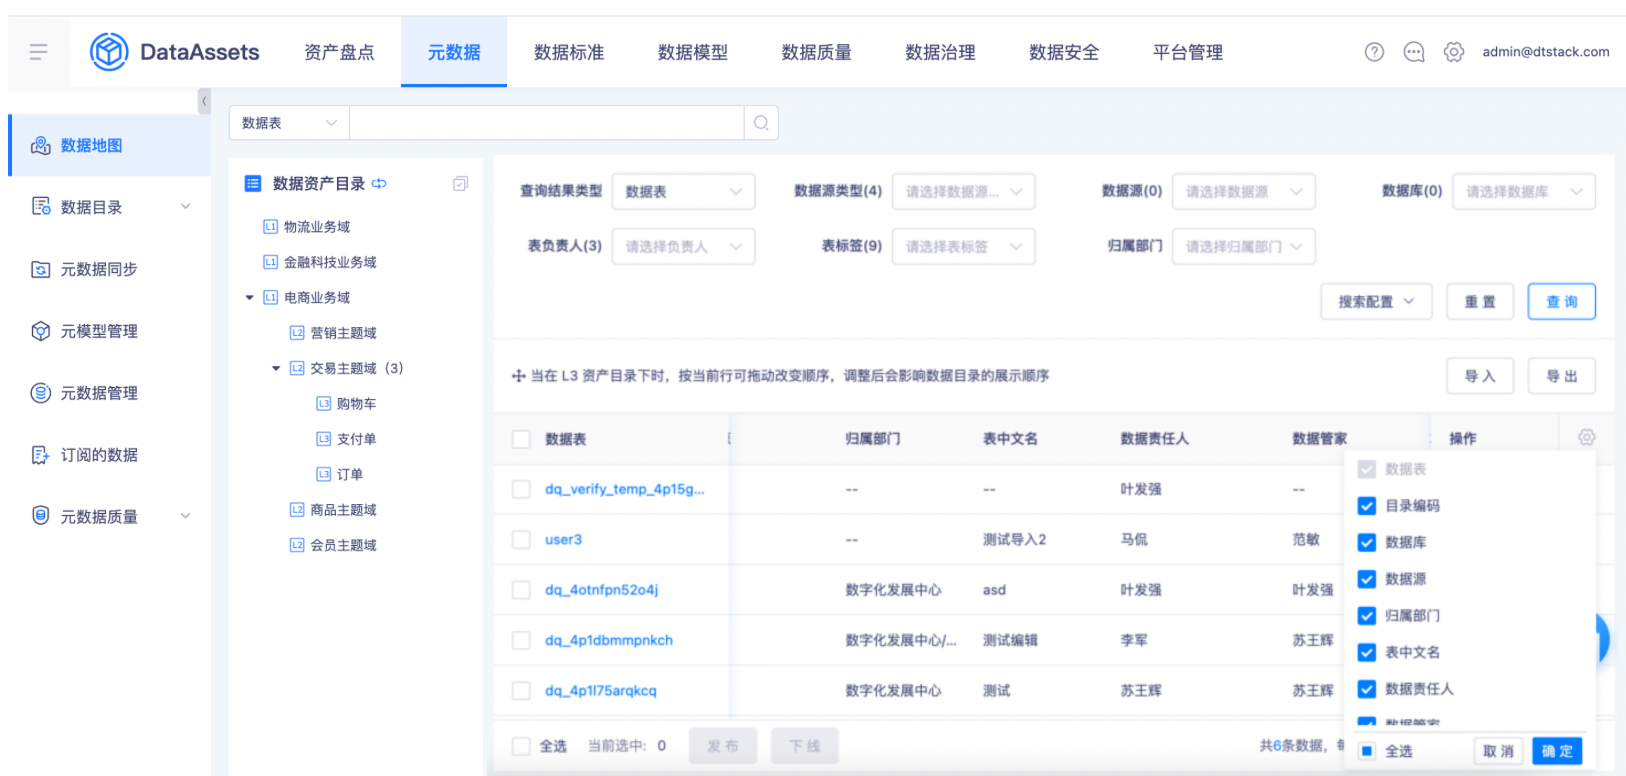Open 数据库 select dropdown
The image size is (1626, 776).
1523,191
